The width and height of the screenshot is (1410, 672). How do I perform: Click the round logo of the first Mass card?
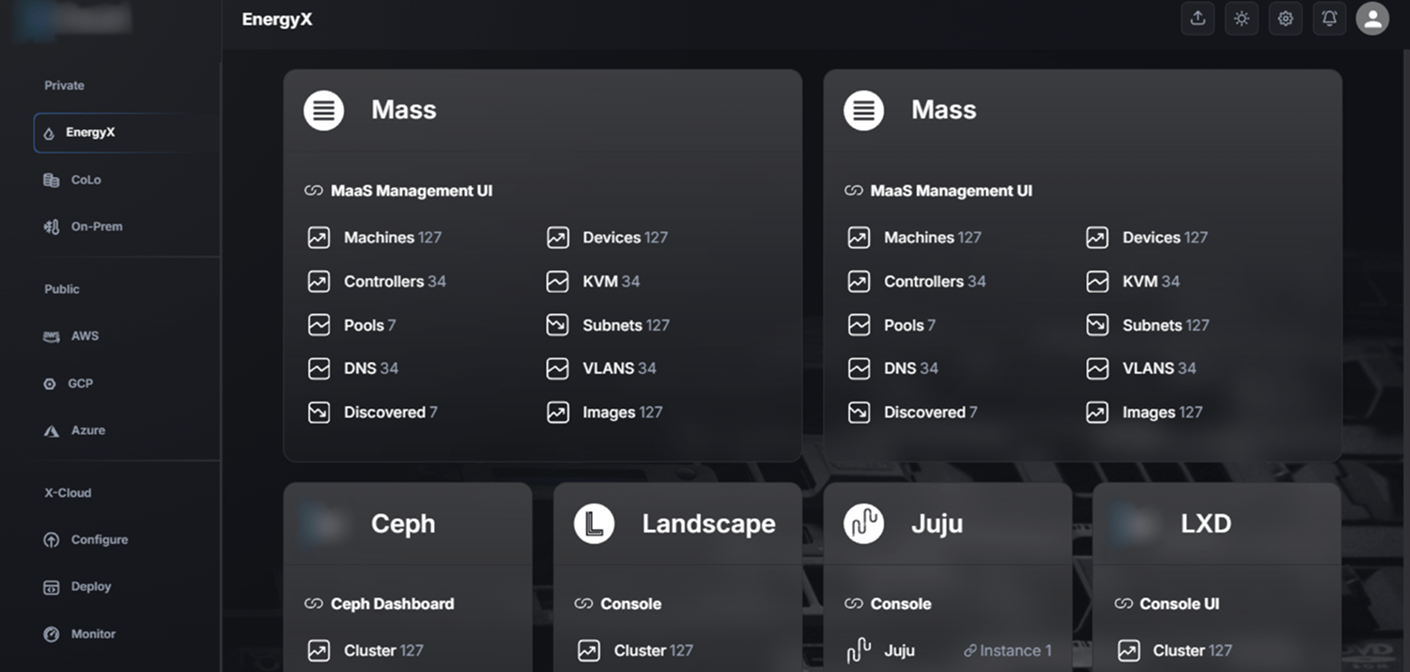coord(324,110)
